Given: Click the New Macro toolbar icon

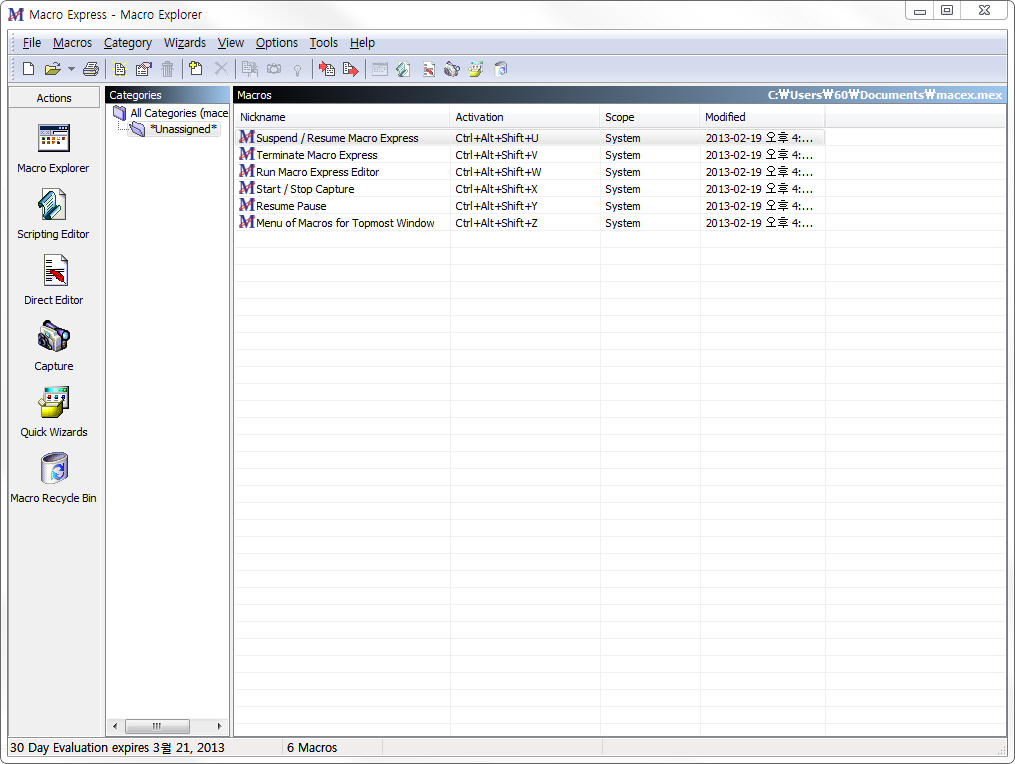Looking at the screenshot, I should click(120, 69).
